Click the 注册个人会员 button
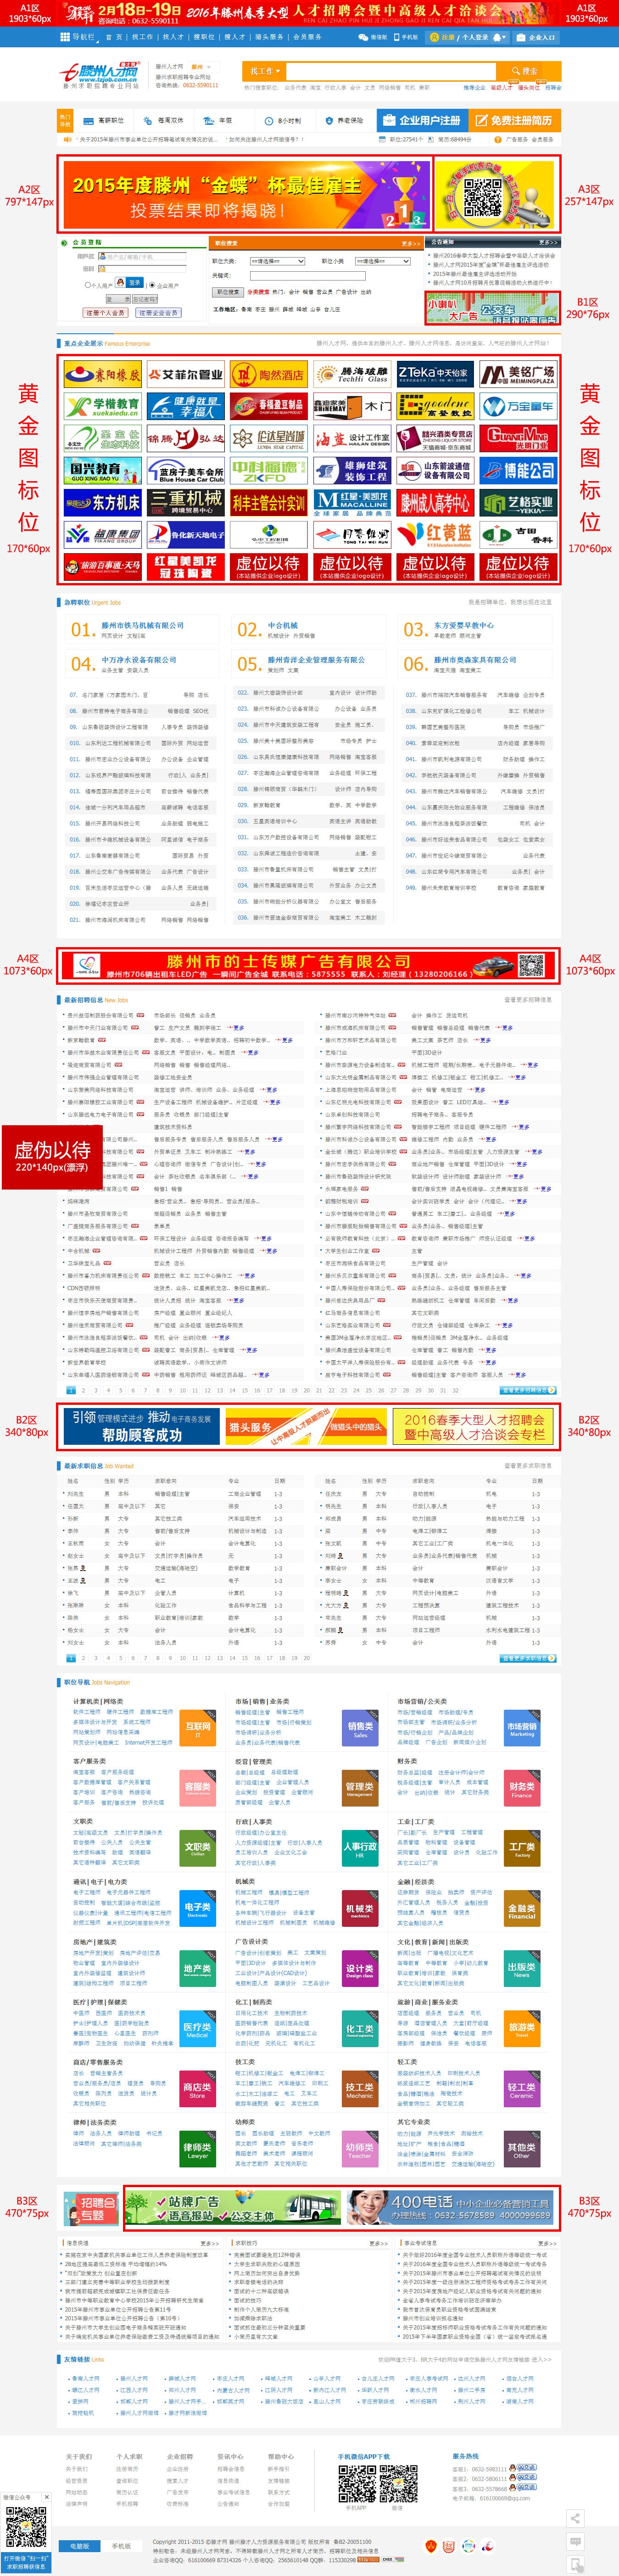Viewport: 619px width, 2576px height. 105,313
